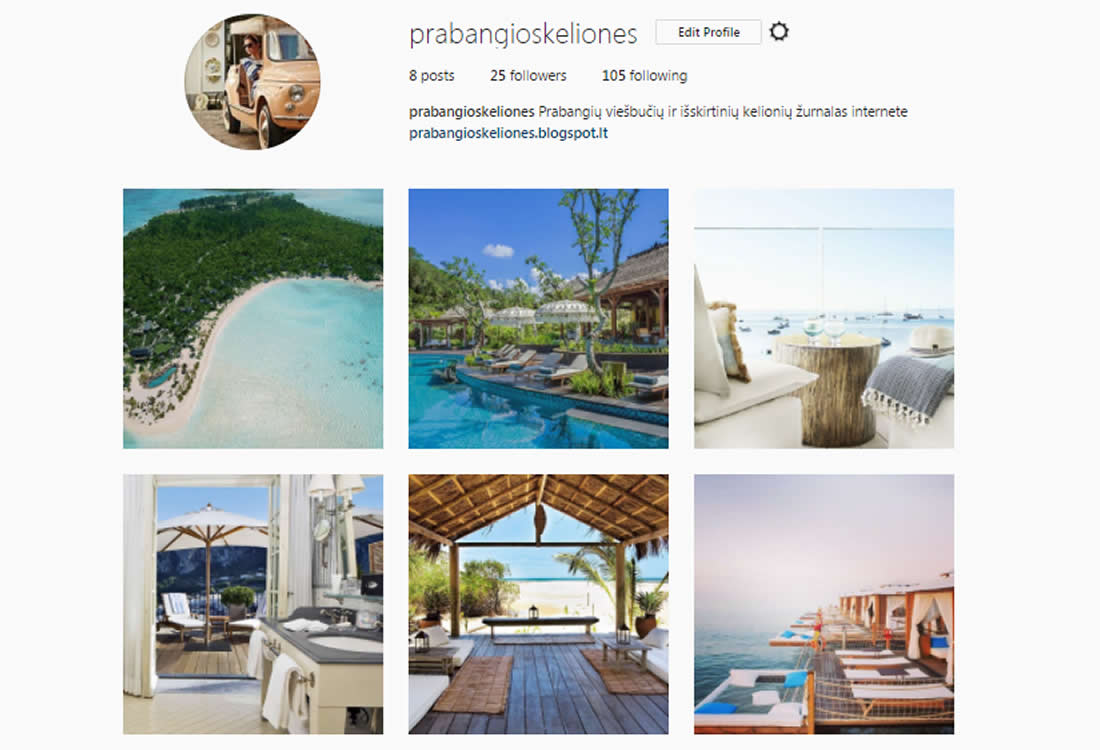Screen dimensions: 1100x750
Task: Click the wooden bench in the pavilion photo
Action: point(540,624)
